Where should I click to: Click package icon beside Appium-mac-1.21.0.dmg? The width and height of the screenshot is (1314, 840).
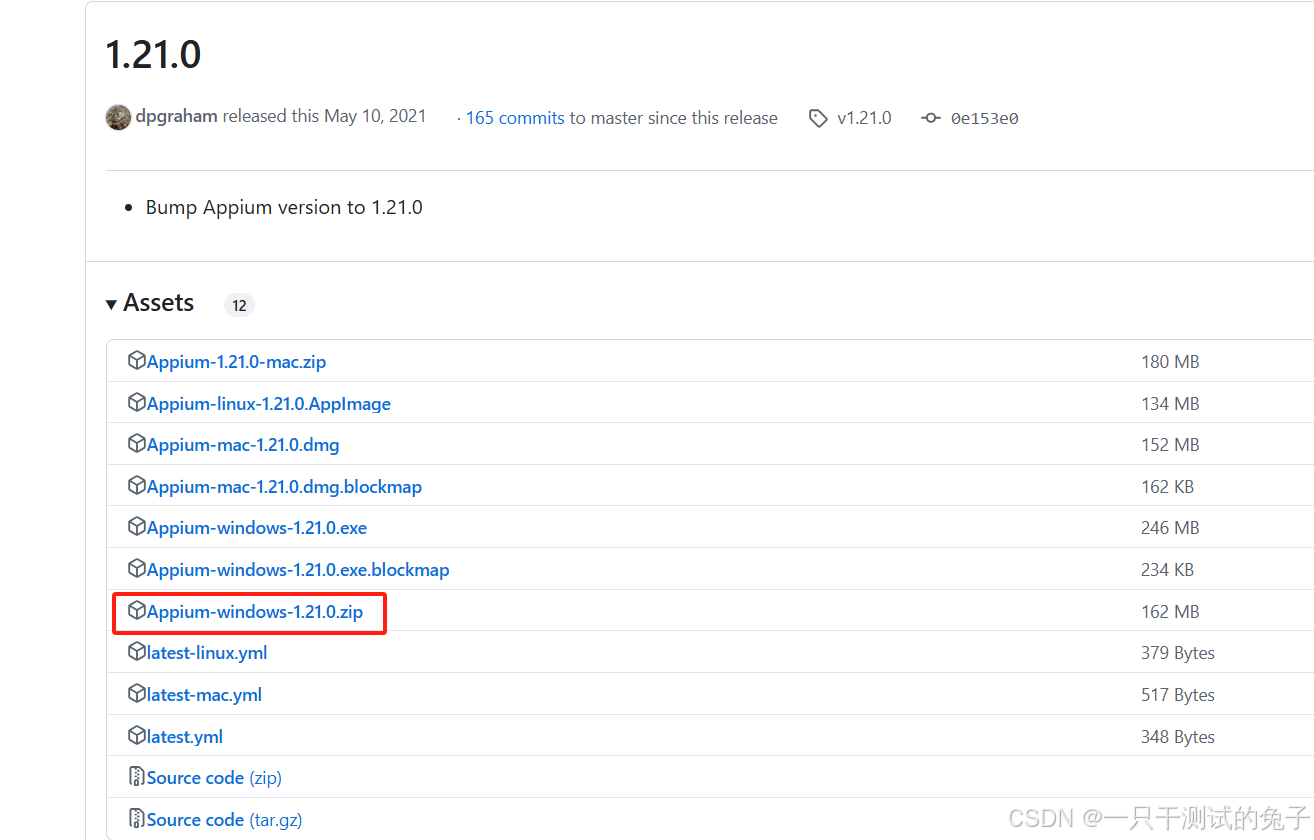click(x=137, y=444)
